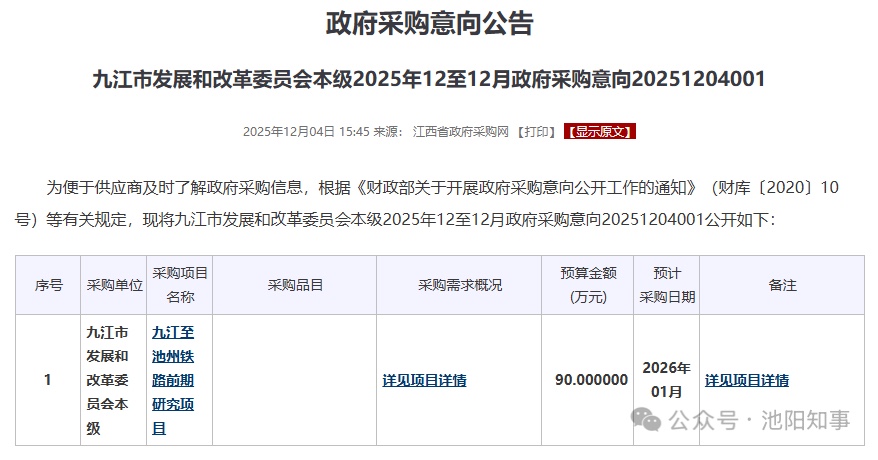The height and width of the screenshot is (460, 878).
Task: Open 详见项目详情 link in 采购需求概况 column
Action: point(424,380)
